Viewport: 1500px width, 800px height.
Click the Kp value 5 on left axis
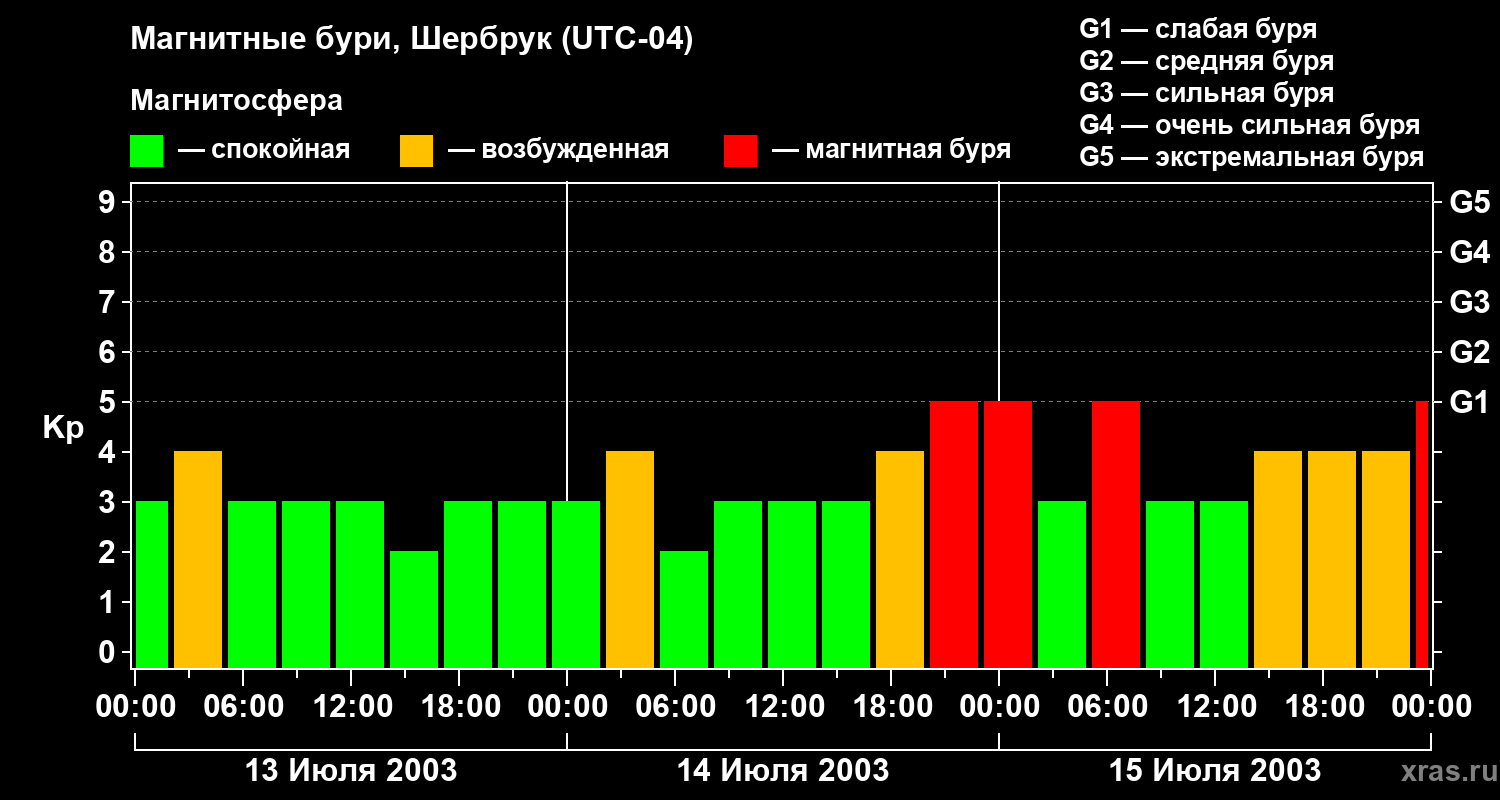coord(109,402)
